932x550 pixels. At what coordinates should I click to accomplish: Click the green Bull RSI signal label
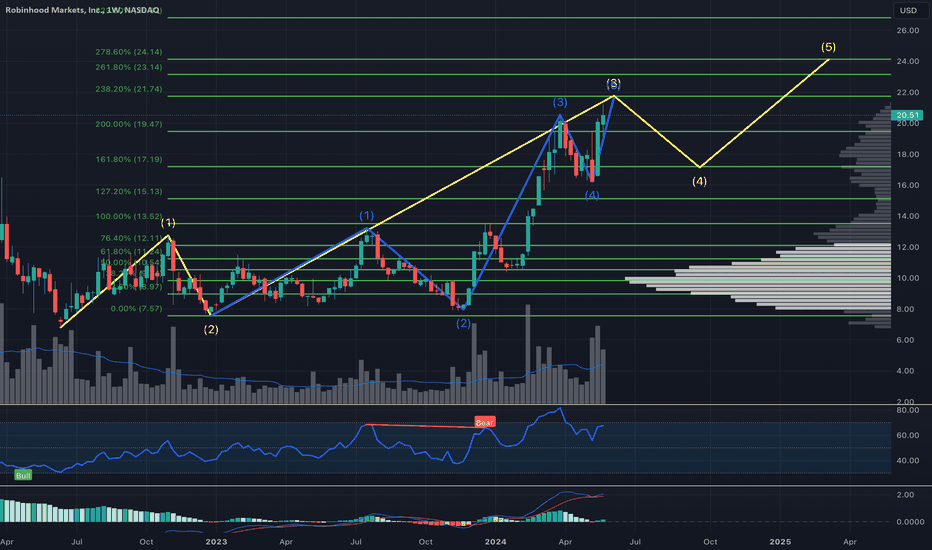point(23,476)
